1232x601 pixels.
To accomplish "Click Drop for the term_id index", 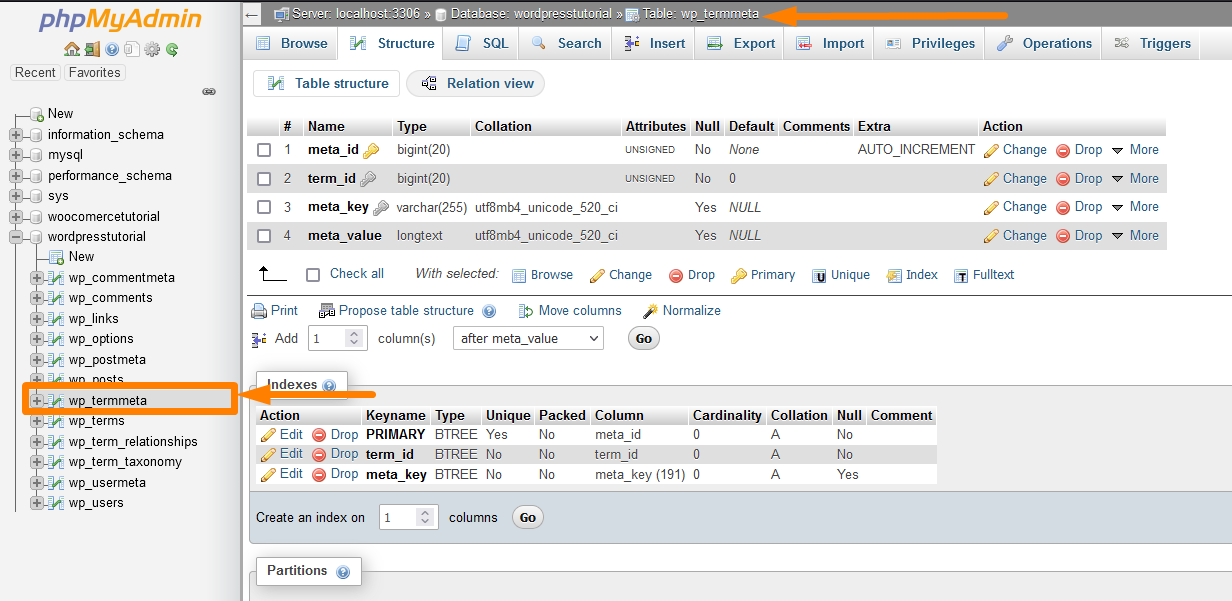I will tap(335, 455).
